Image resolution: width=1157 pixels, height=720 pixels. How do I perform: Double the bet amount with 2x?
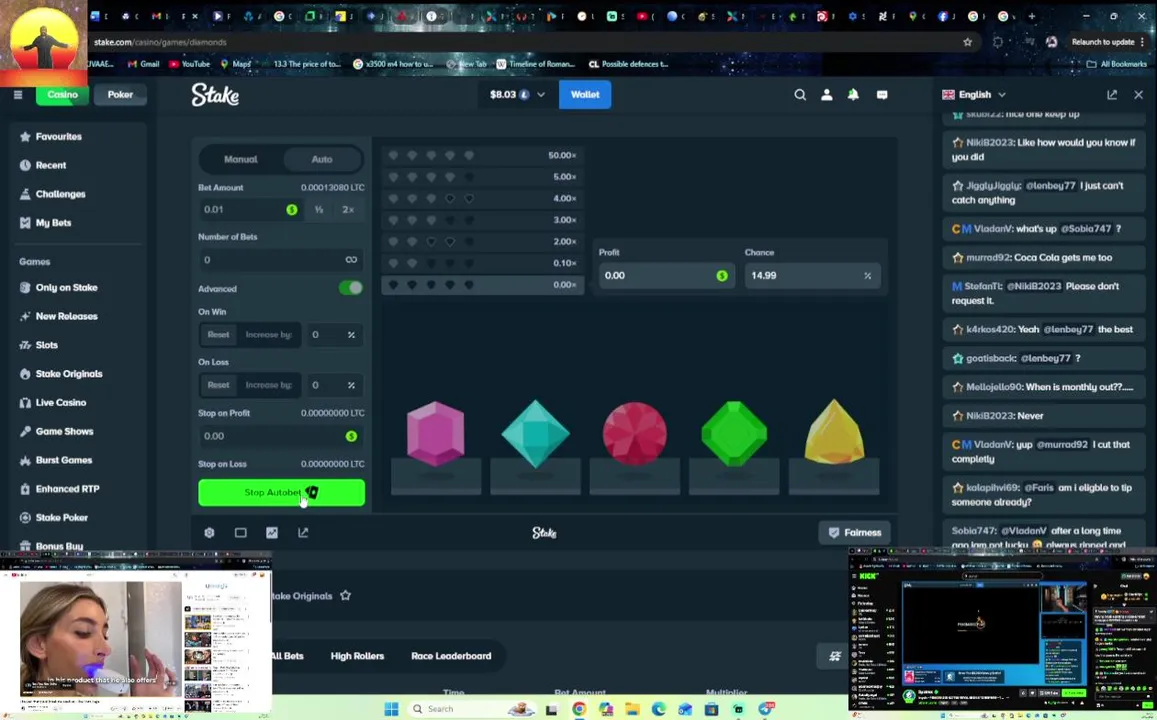[348, 210]
